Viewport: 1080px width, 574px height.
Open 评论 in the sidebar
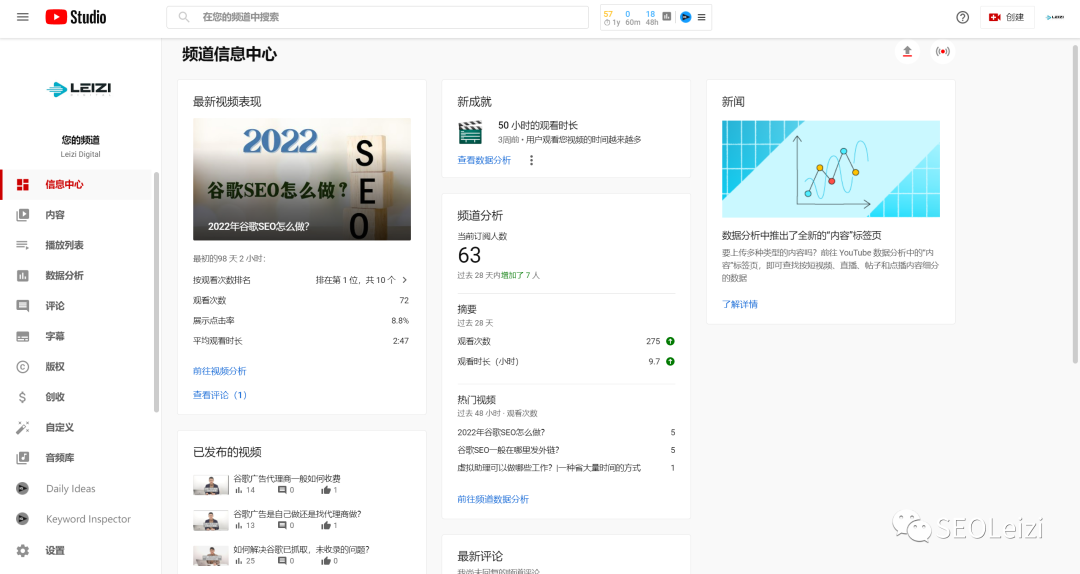click(76, 306)
